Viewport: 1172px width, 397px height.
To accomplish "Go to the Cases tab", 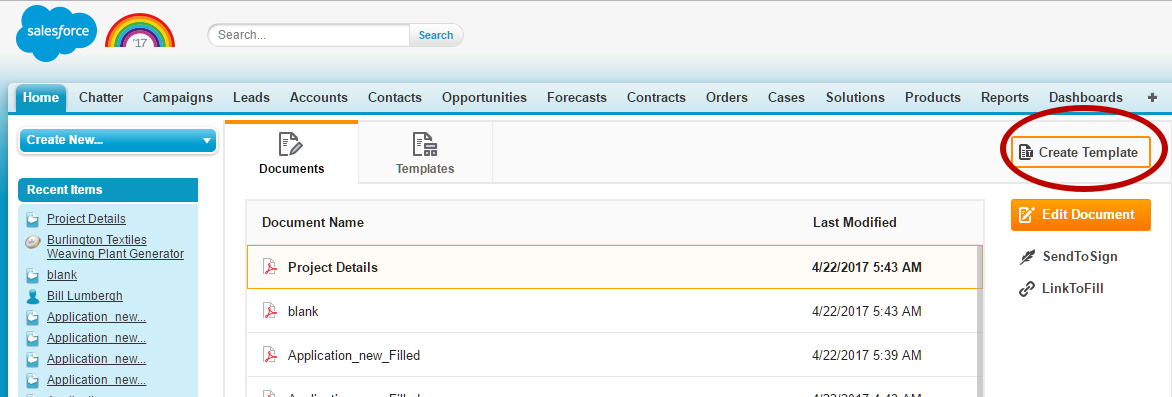I will coord(786,97).
